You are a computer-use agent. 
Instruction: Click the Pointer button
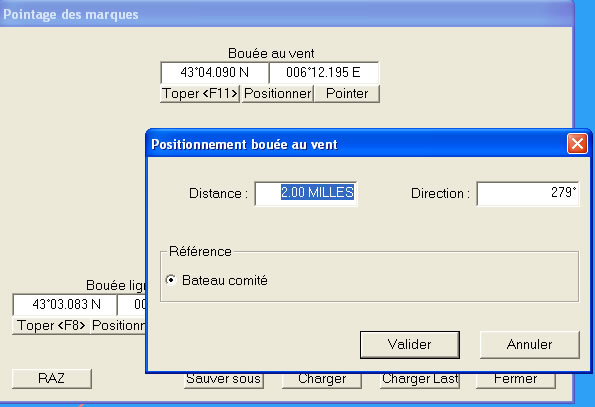tap(347, 93)
